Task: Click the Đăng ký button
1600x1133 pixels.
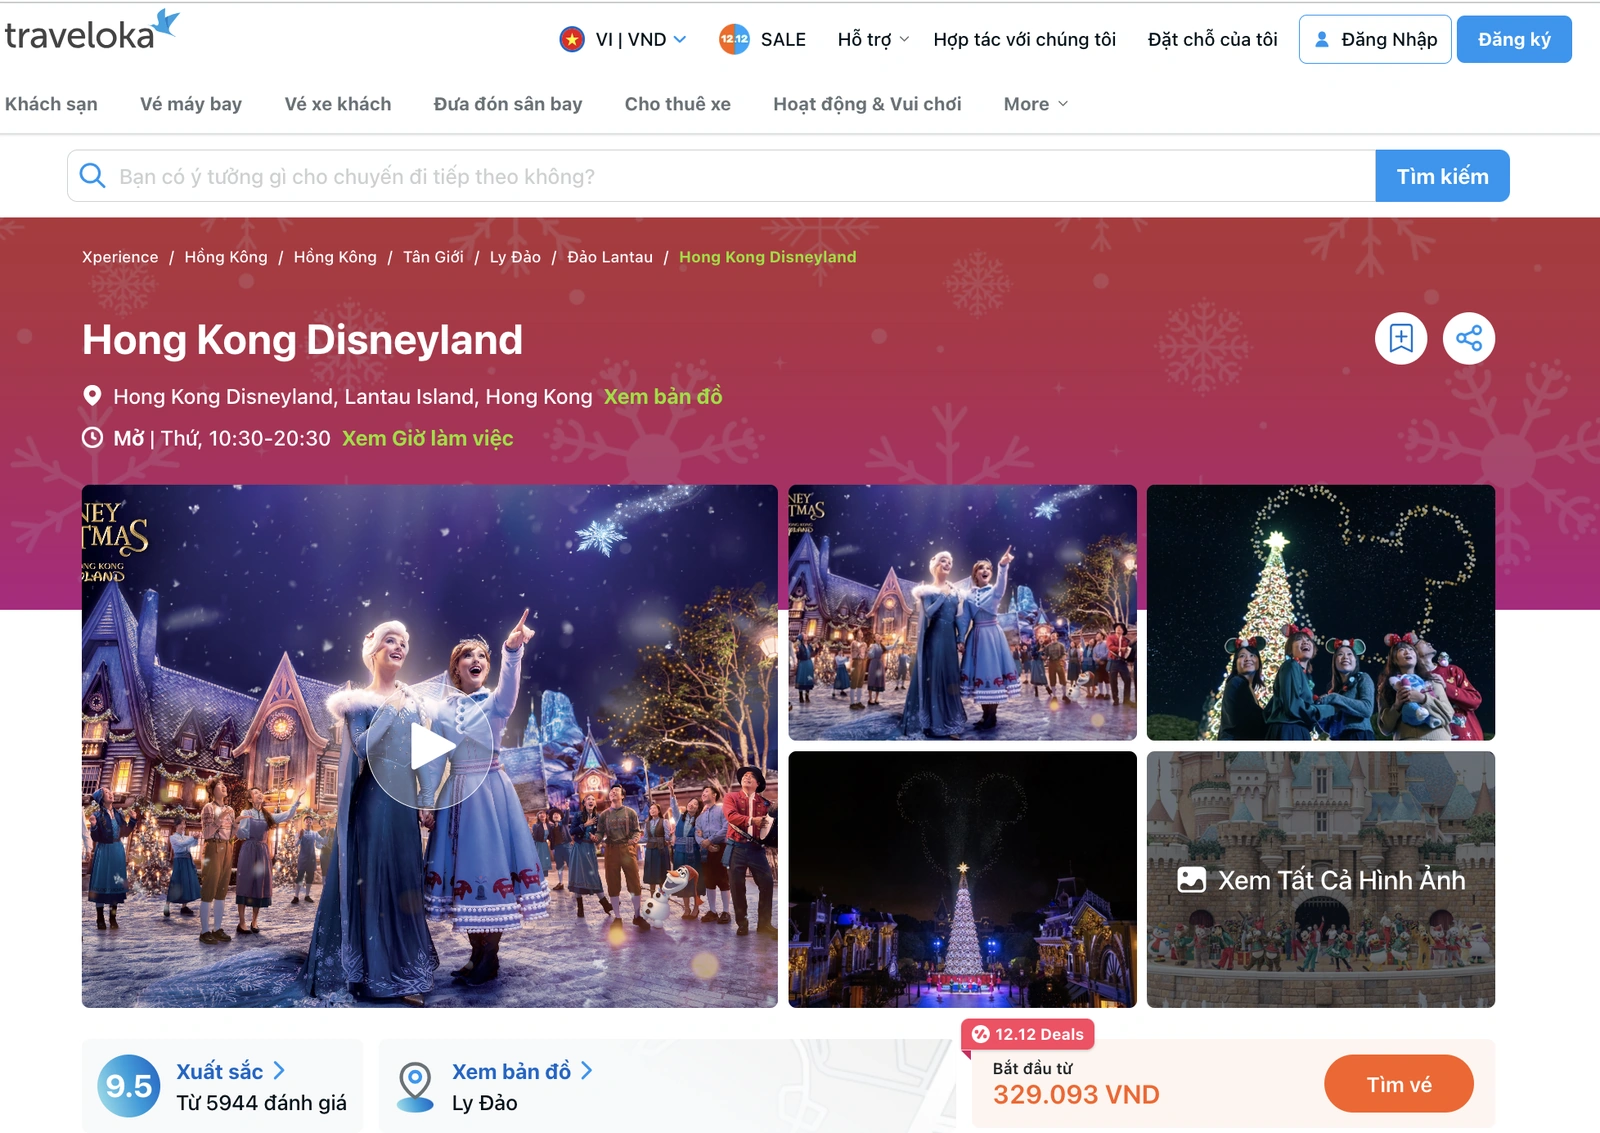Action: click(x=1514, y=39)
